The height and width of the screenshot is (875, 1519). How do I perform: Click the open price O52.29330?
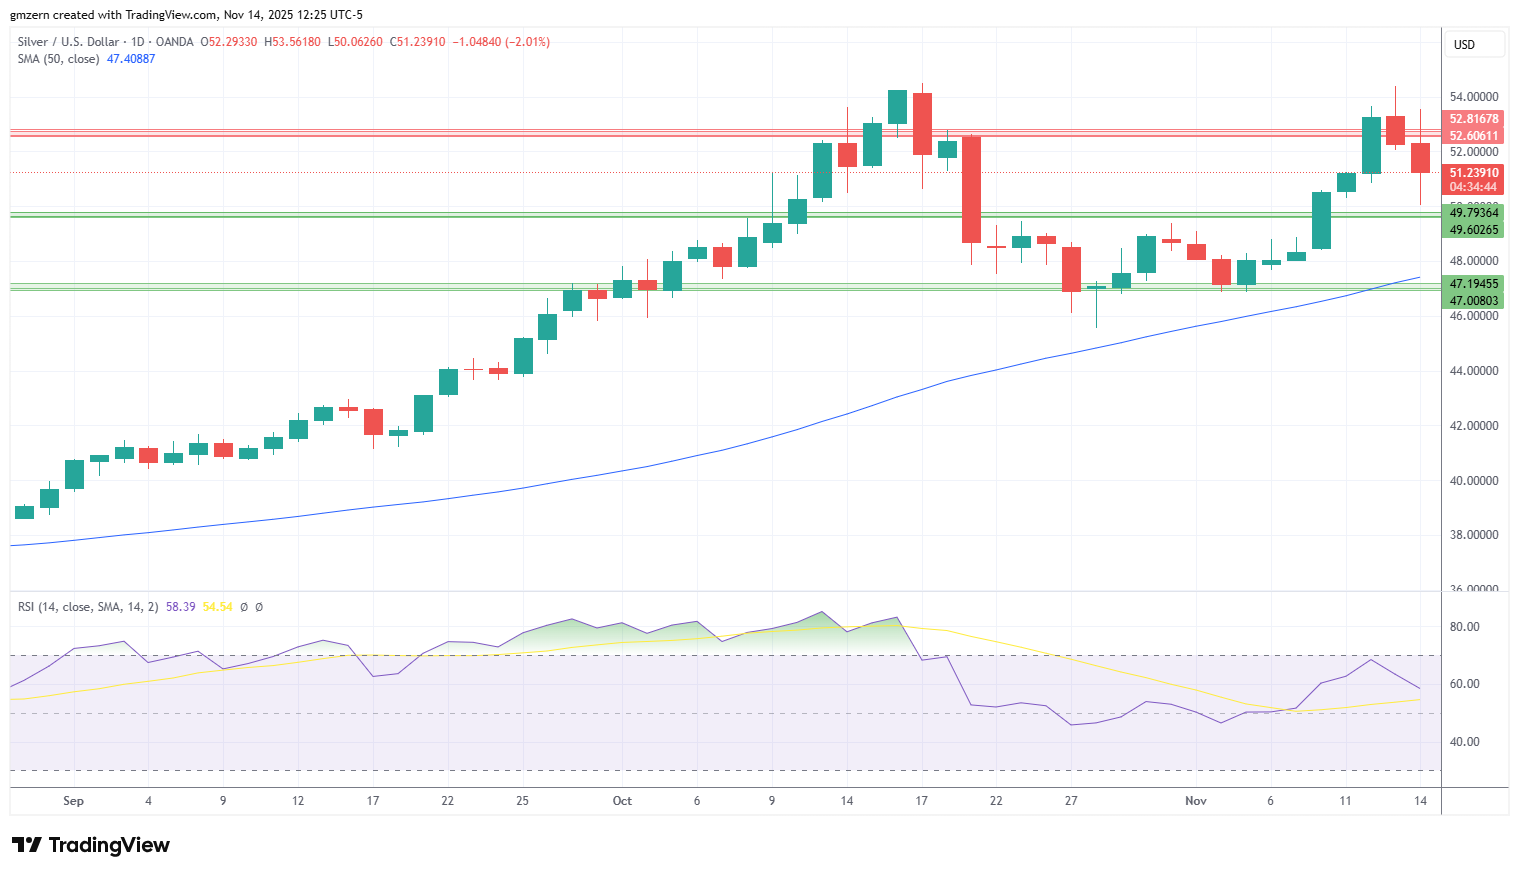(x=229, y=42)
